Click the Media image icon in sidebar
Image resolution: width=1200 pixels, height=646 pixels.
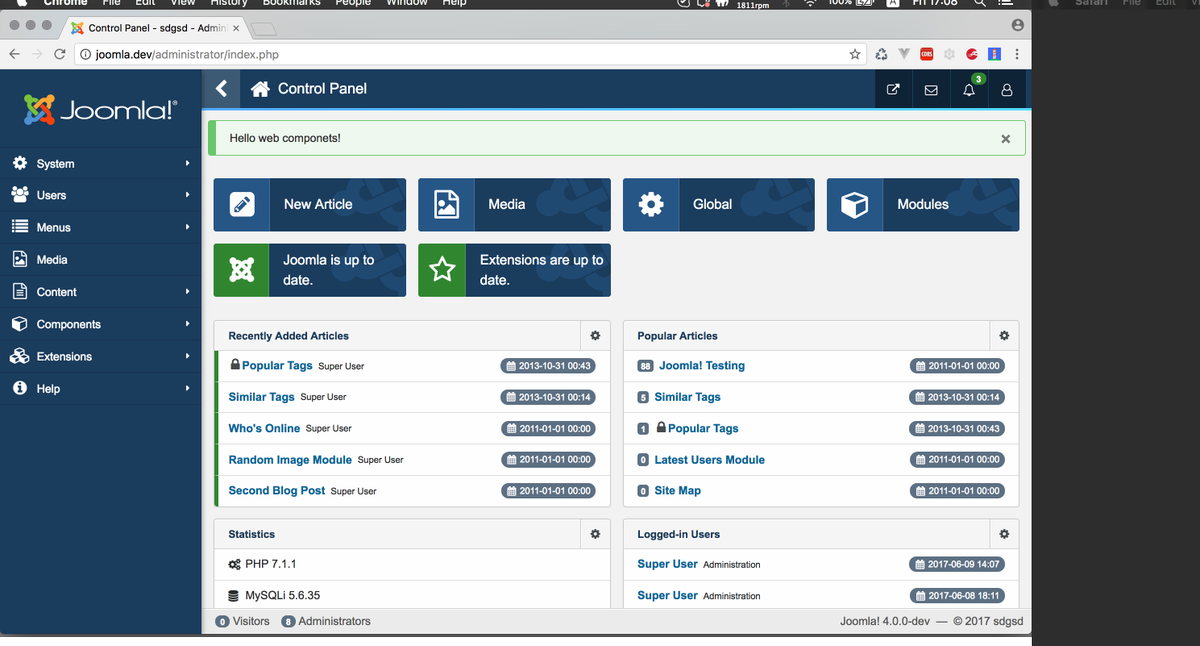pos(19,259)
